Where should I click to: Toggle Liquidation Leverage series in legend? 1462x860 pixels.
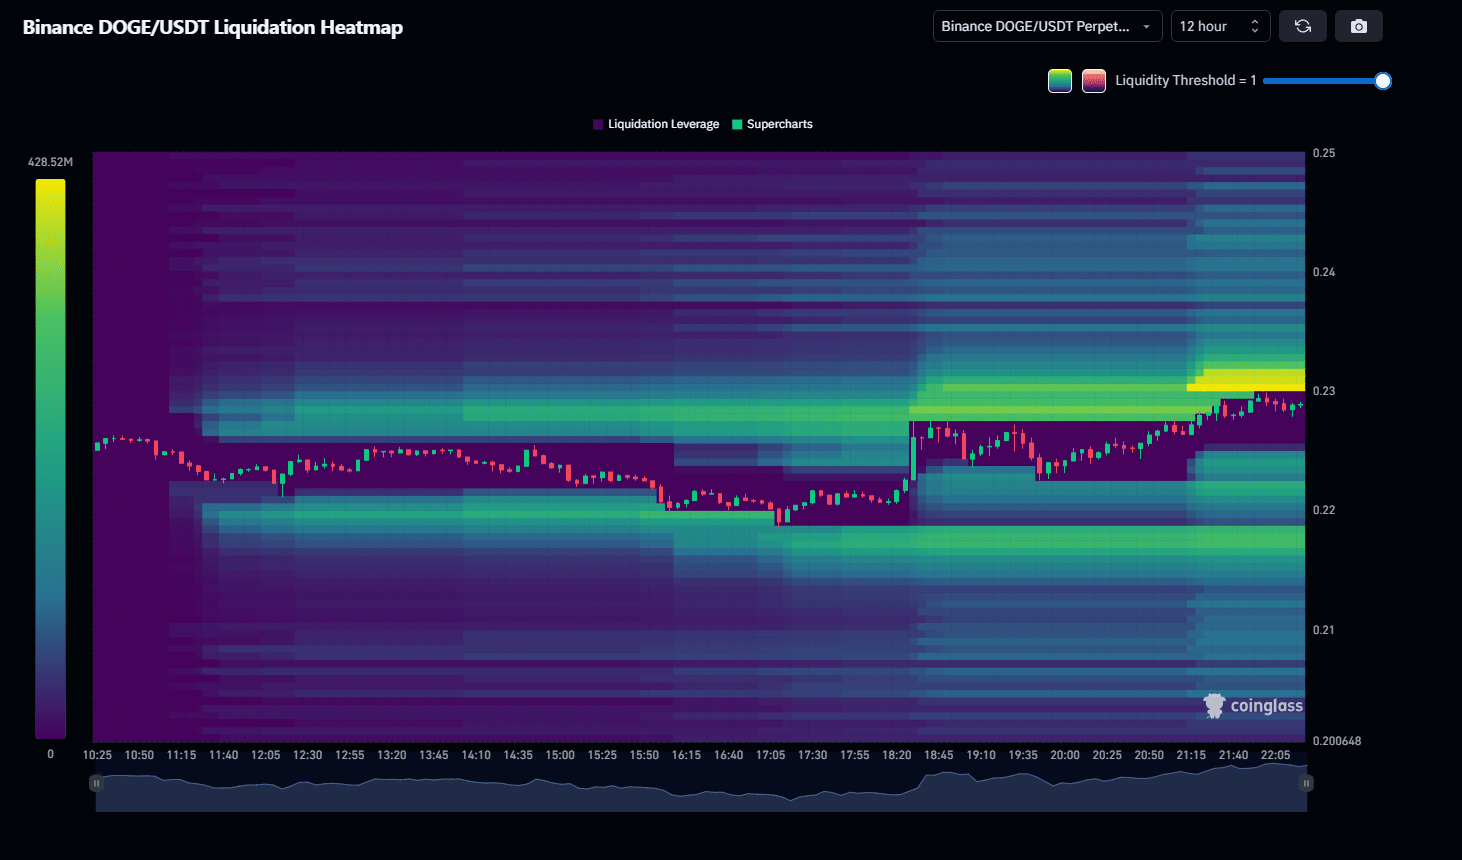(x=663, y=125)
